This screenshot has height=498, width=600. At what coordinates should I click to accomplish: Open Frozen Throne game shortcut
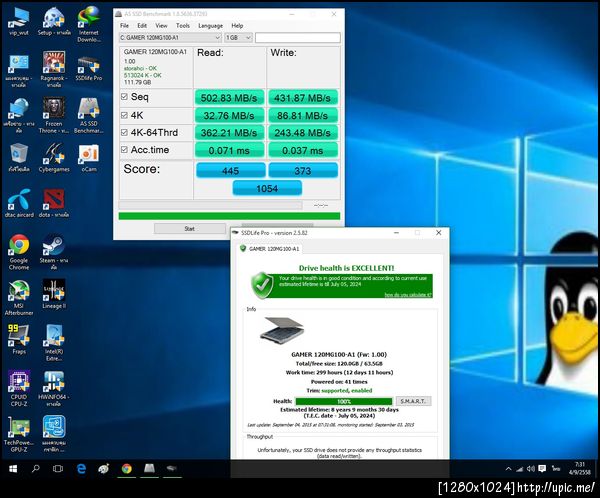pyautogui.click(x=54, y=115)
